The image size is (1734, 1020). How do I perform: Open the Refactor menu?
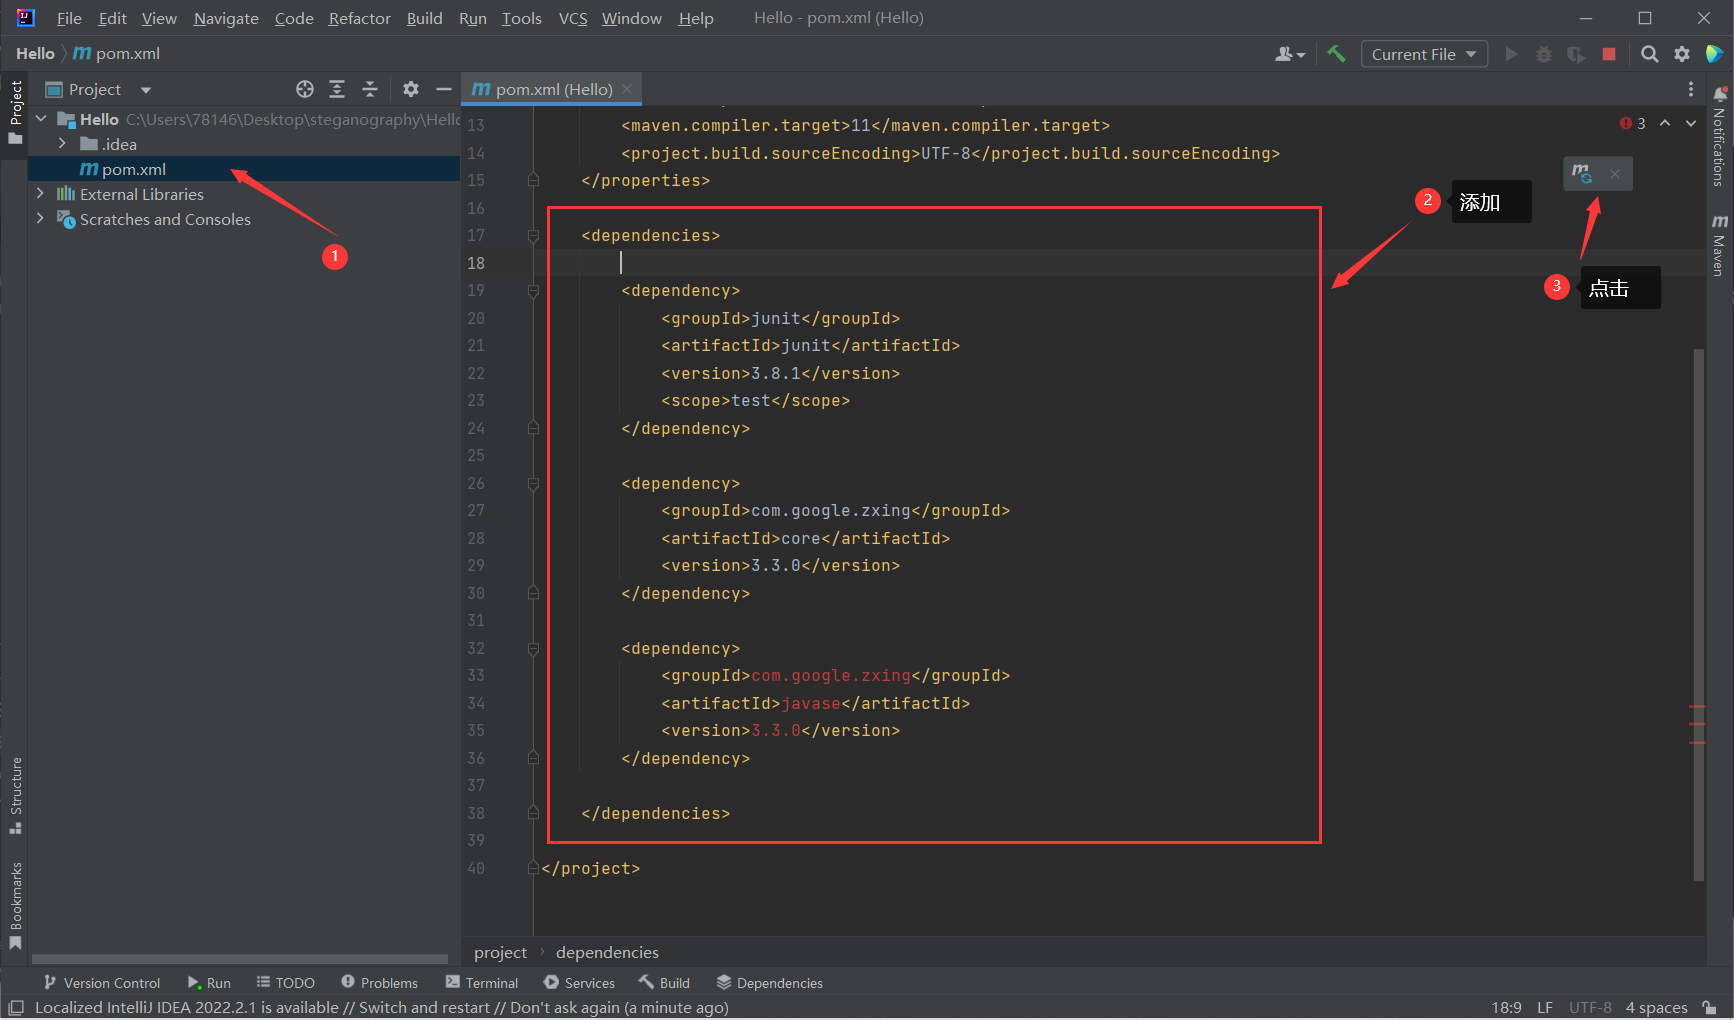(359, 18)
